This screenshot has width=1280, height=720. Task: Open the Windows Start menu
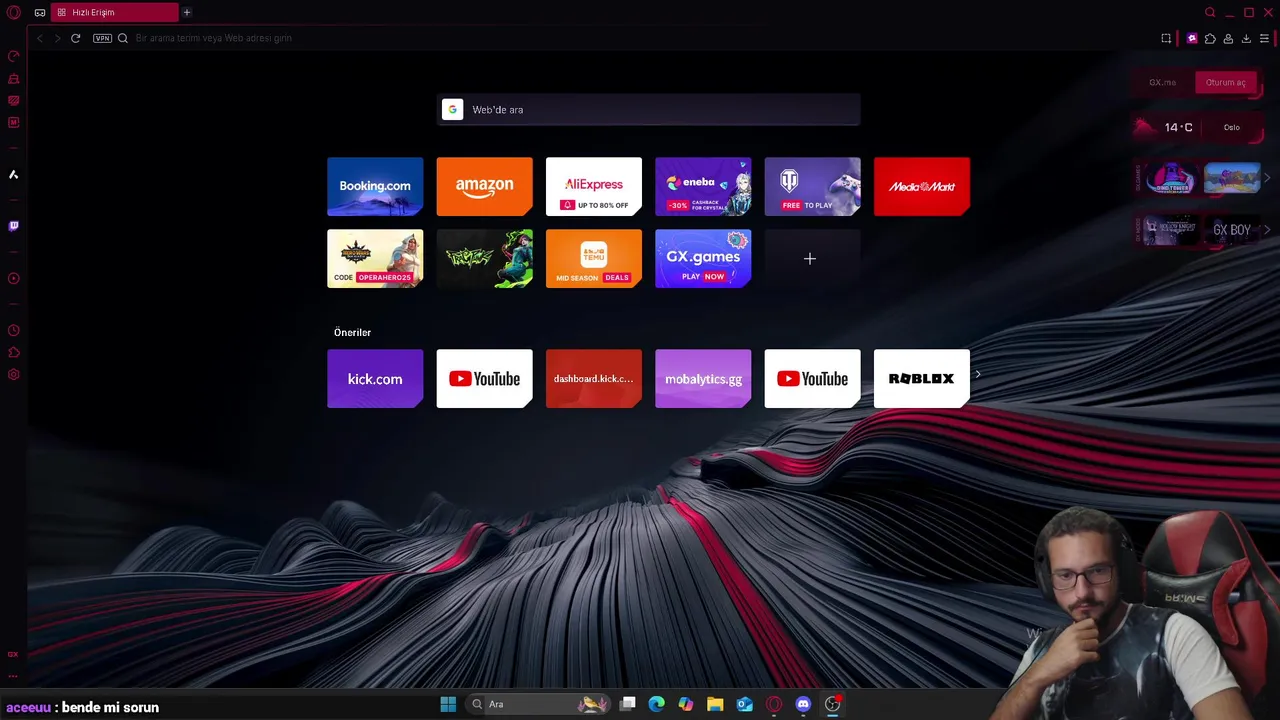coord(448,704)
